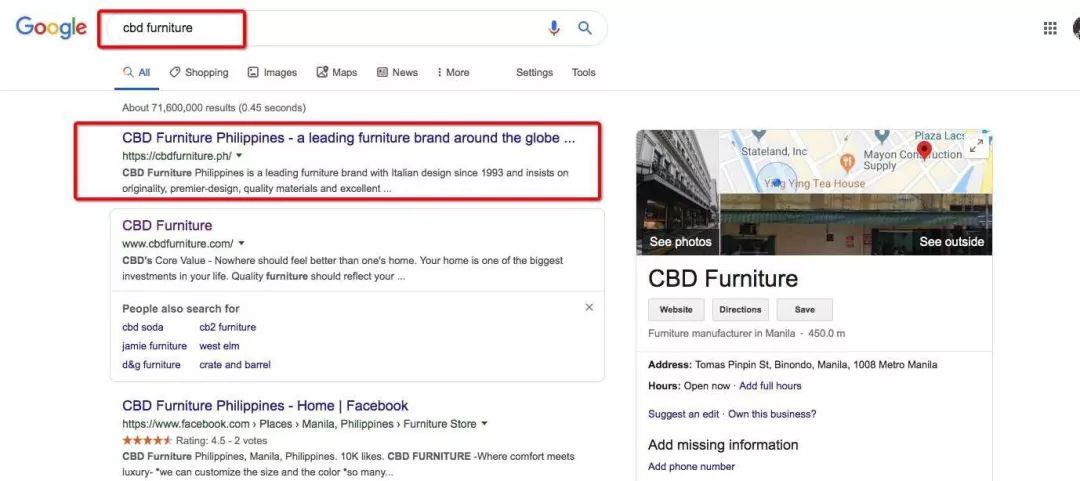Image resolution: width=1080 pixels, height=481 pixels.
Task: Open the map thumbnail of Binondo
Action: coord(856,161)
